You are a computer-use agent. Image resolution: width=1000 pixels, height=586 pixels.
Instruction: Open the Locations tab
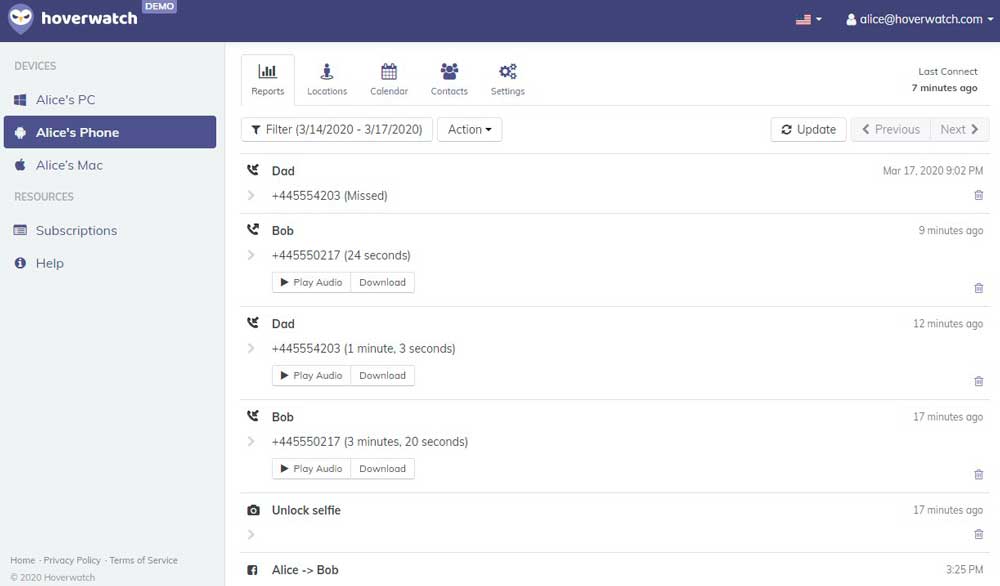[x=327, y=80]
